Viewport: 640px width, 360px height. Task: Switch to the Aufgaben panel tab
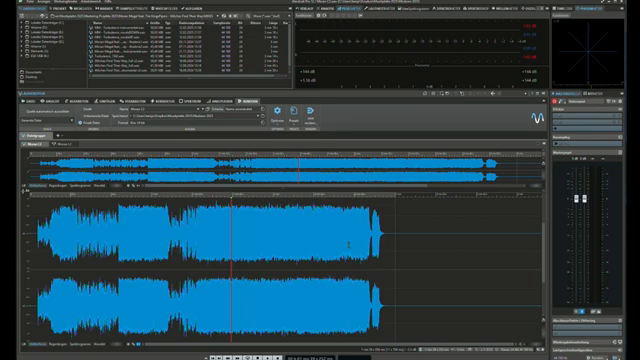[x=191, y=8]
